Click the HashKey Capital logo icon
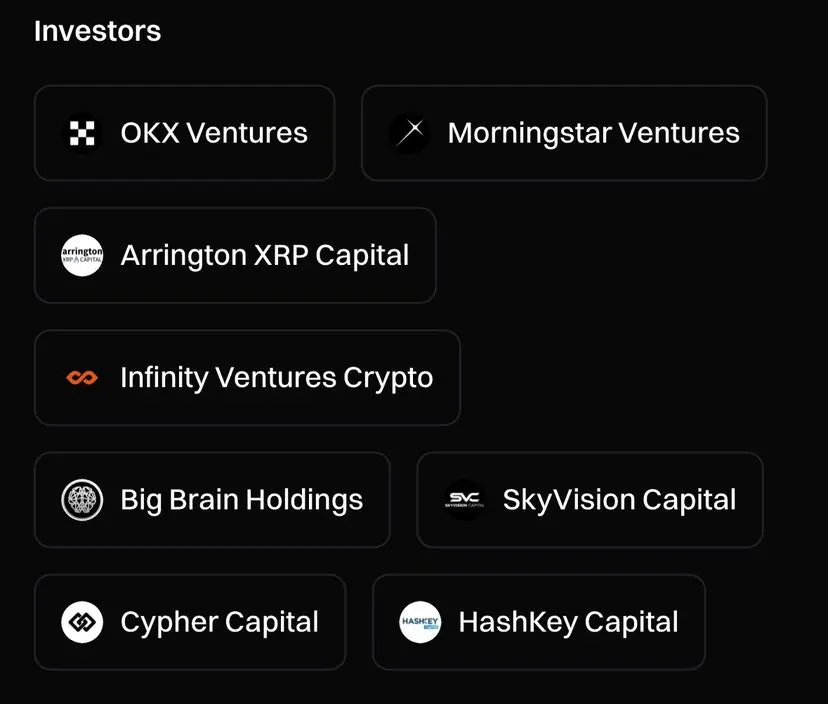This screenshot has width=828, height=704. [x=420, y=622]
